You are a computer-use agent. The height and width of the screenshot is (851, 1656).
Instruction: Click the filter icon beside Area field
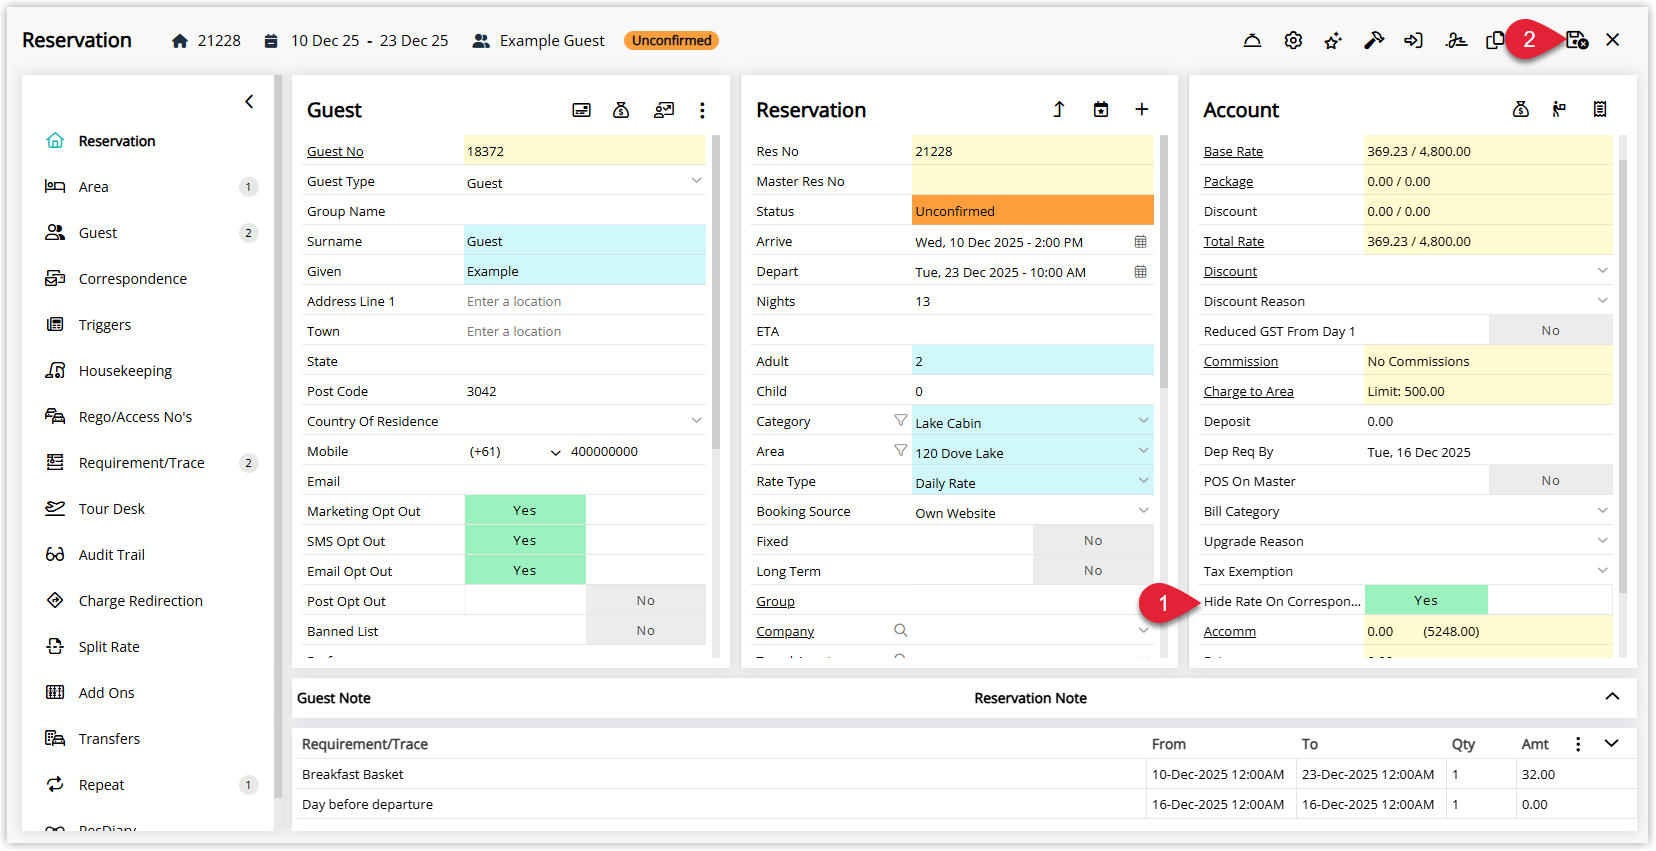[x=900, y=451]
